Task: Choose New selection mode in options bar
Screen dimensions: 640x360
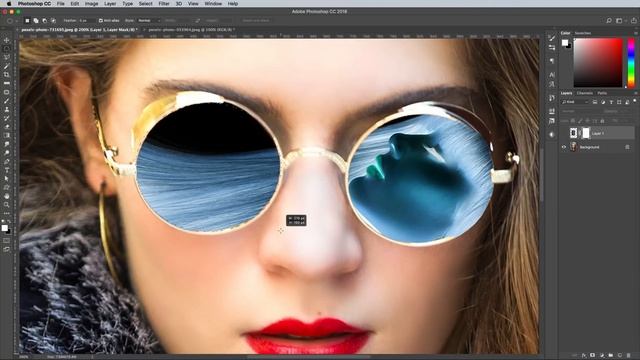Action: point(27,20)
